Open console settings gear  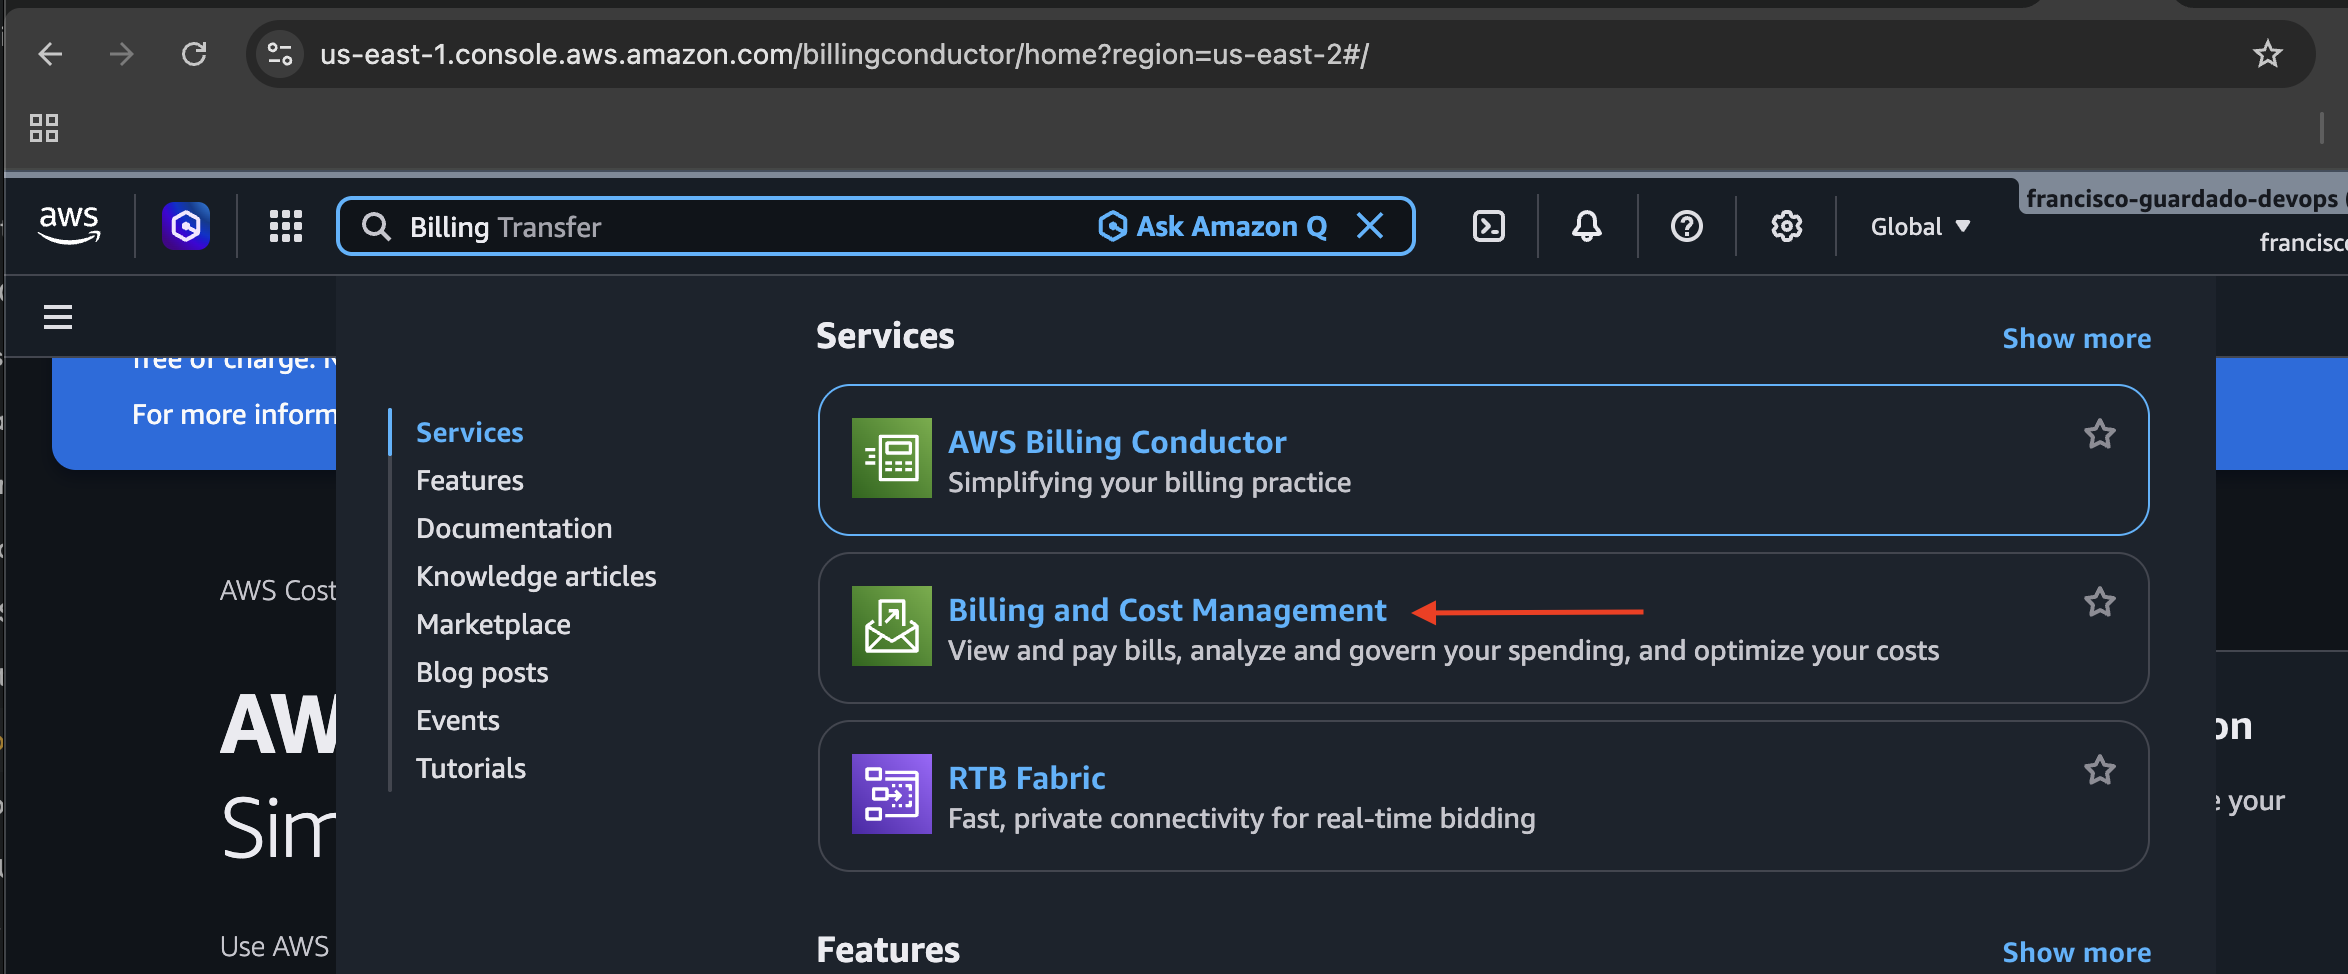tap(1787, 226)
